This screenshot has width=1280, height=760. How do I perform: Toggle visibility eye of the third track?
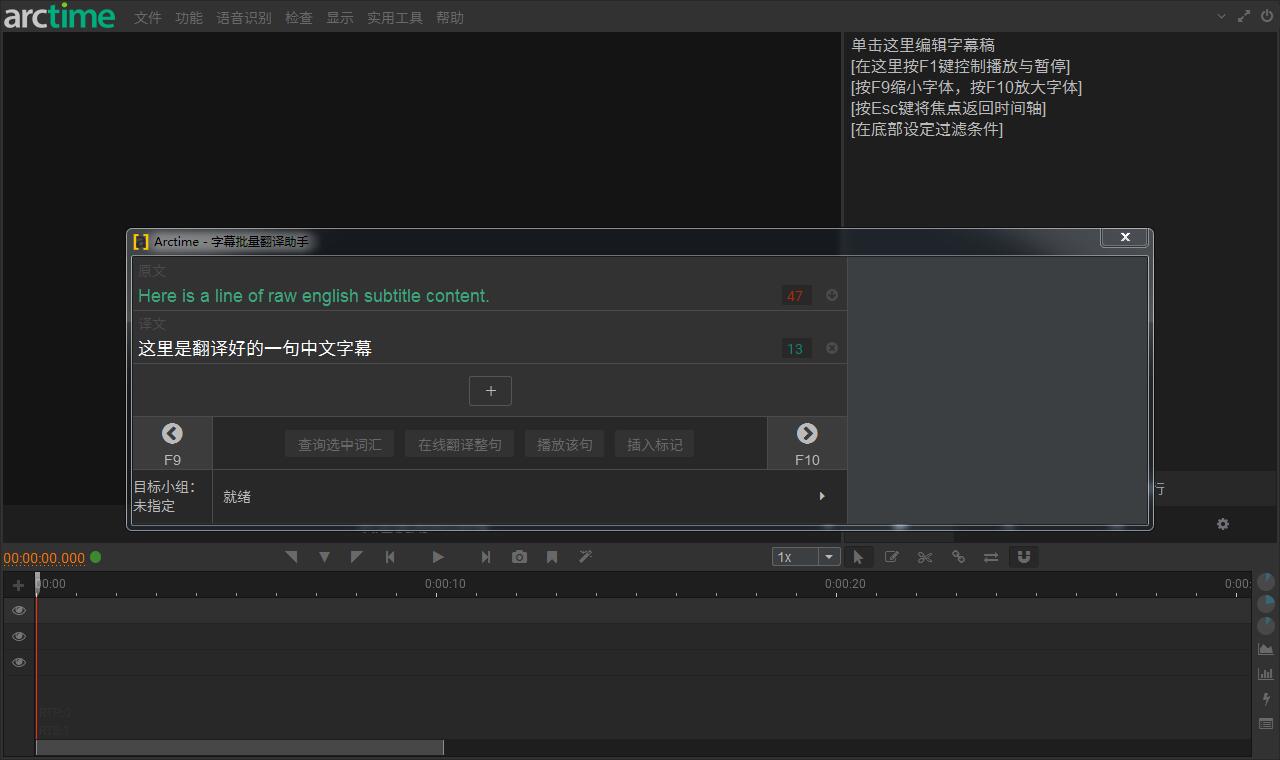pyautogui.click(x=19, y=662)
